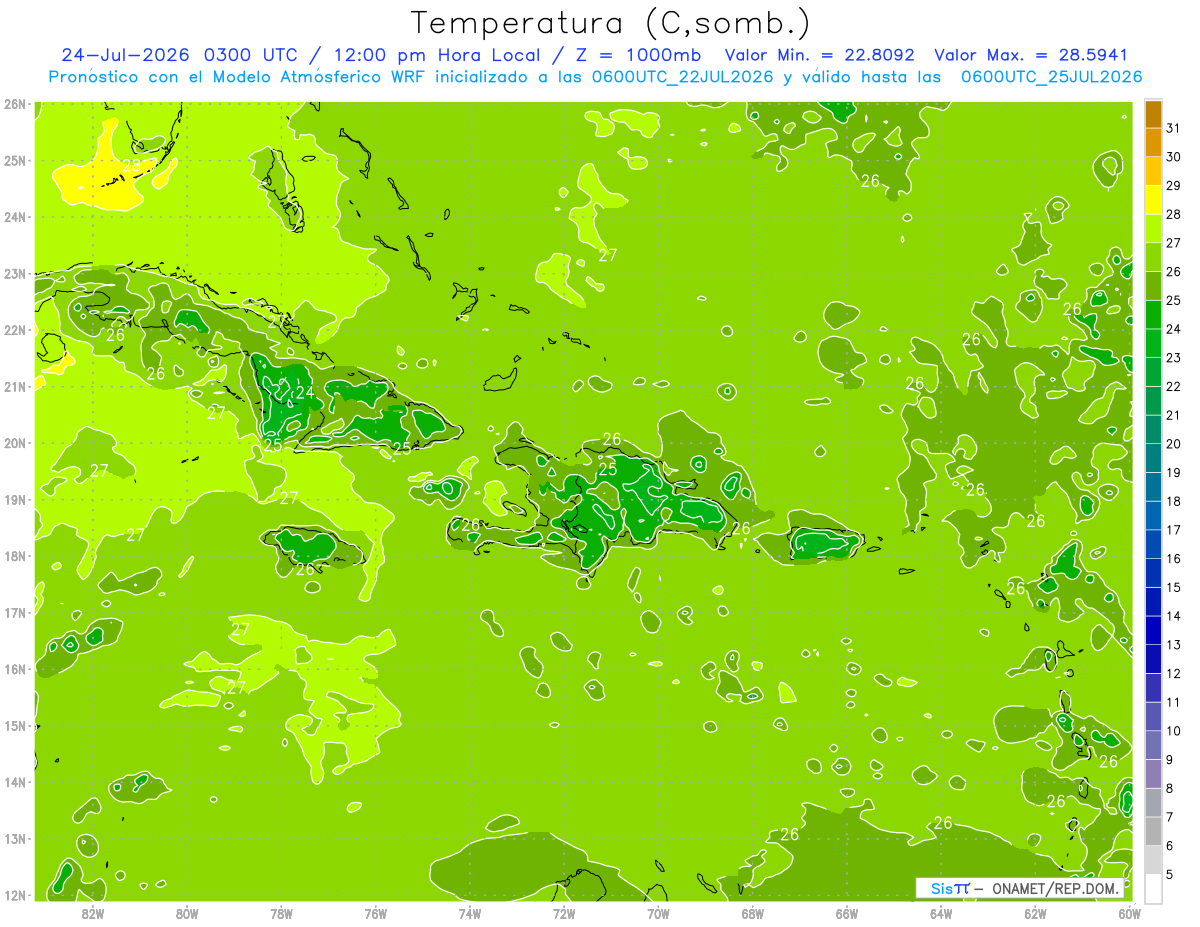
Task: Click the 22N latitude axis label
Action: coord(15,330)
